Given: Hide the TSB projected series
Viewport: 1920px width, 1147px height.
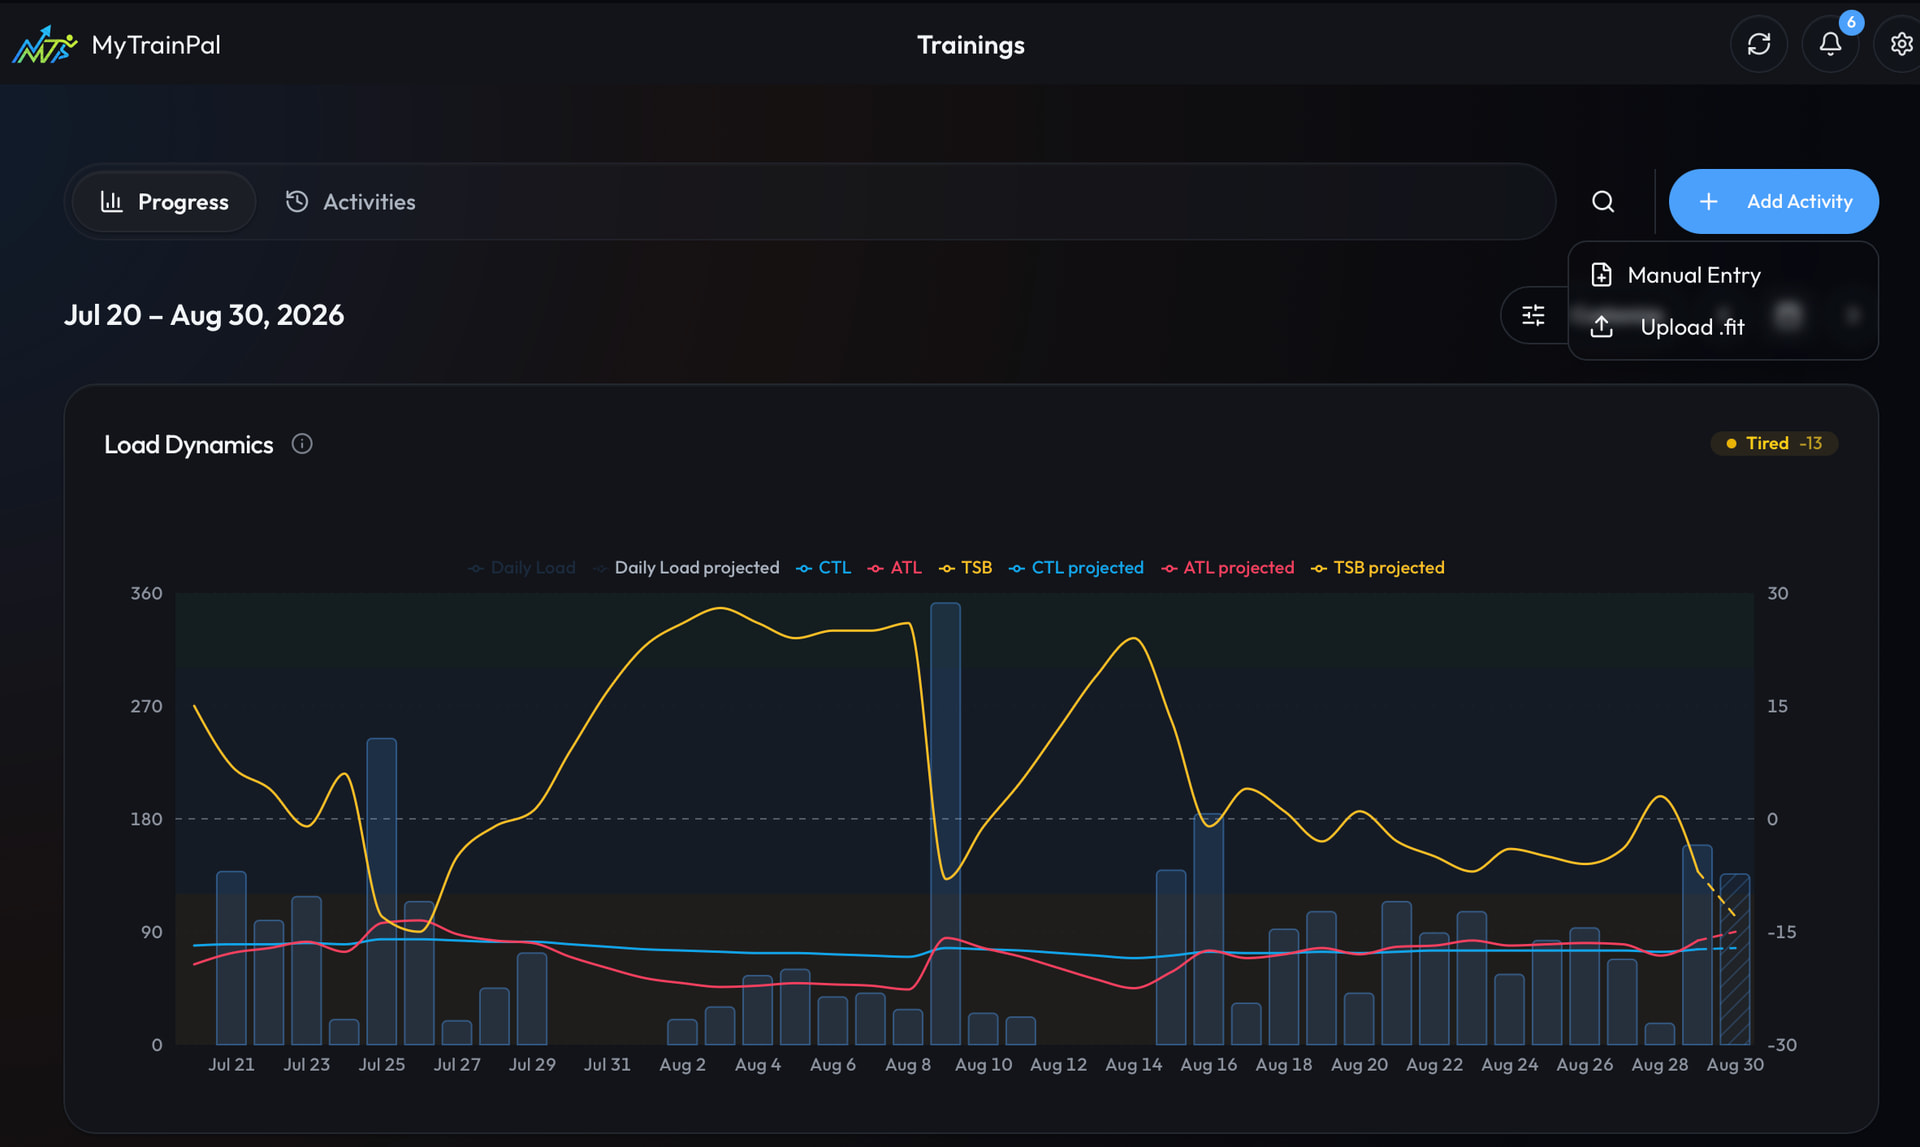Looking at the screenshot, I should (1377, 568).
